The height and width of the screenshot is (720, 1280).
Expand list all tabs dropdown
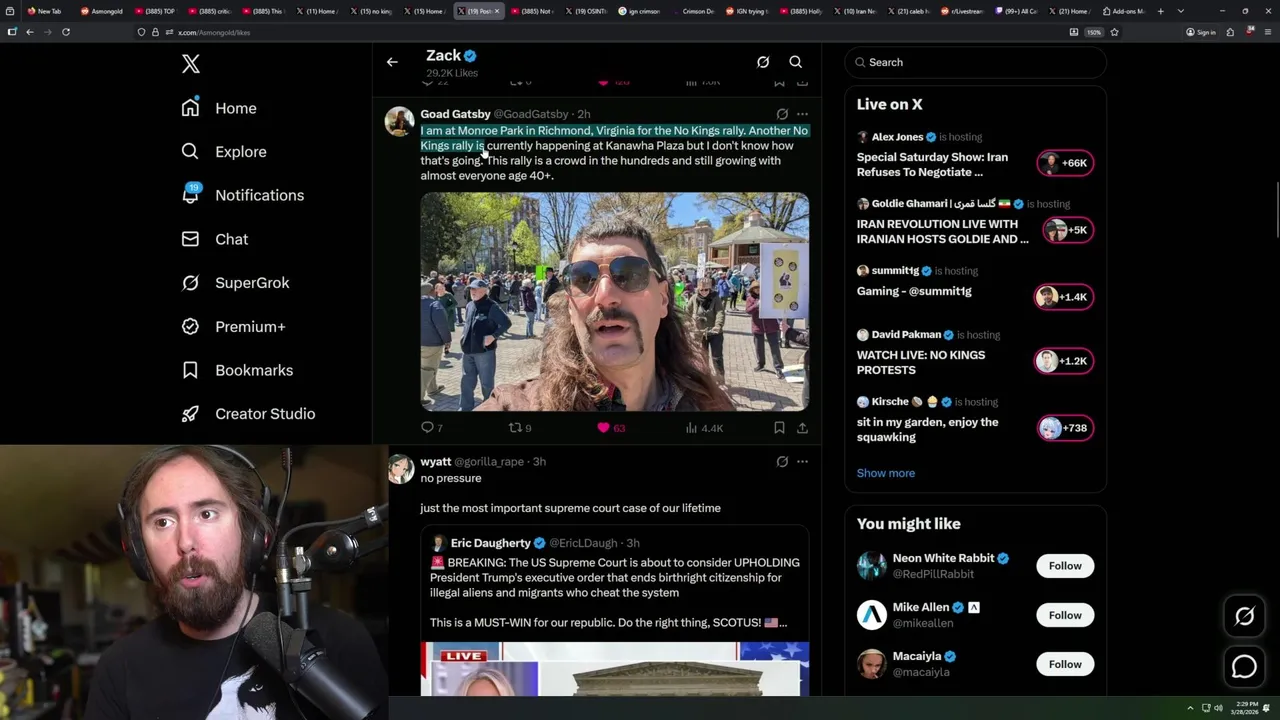click(1181, 11)
